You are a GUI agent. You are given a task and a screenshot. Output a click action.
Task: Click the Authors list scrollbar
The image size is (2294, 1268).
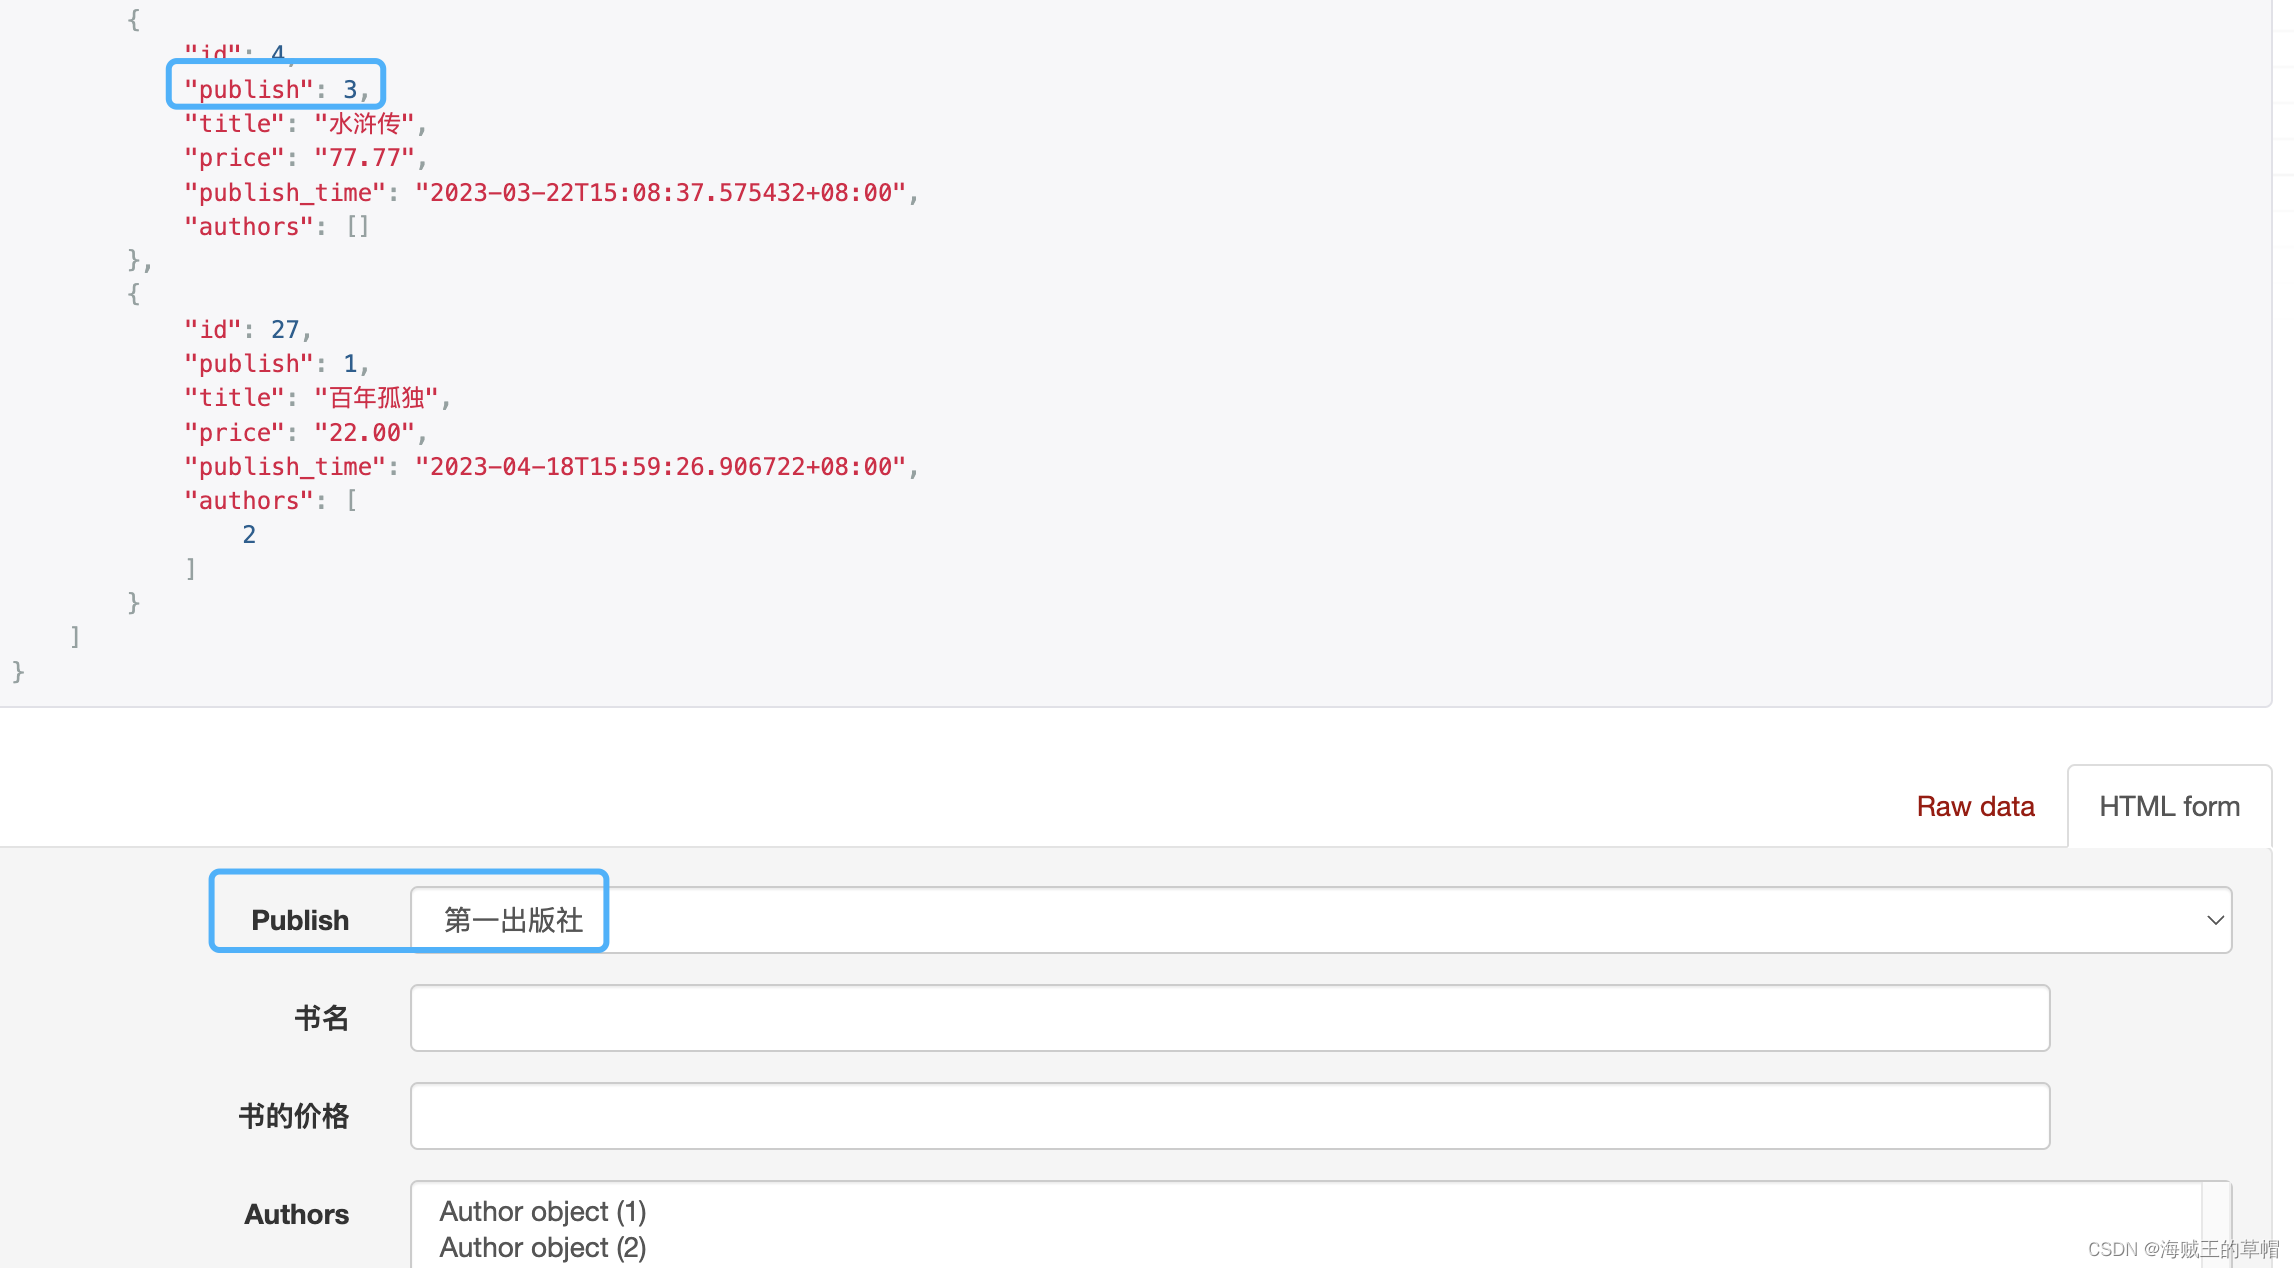2216,1225
